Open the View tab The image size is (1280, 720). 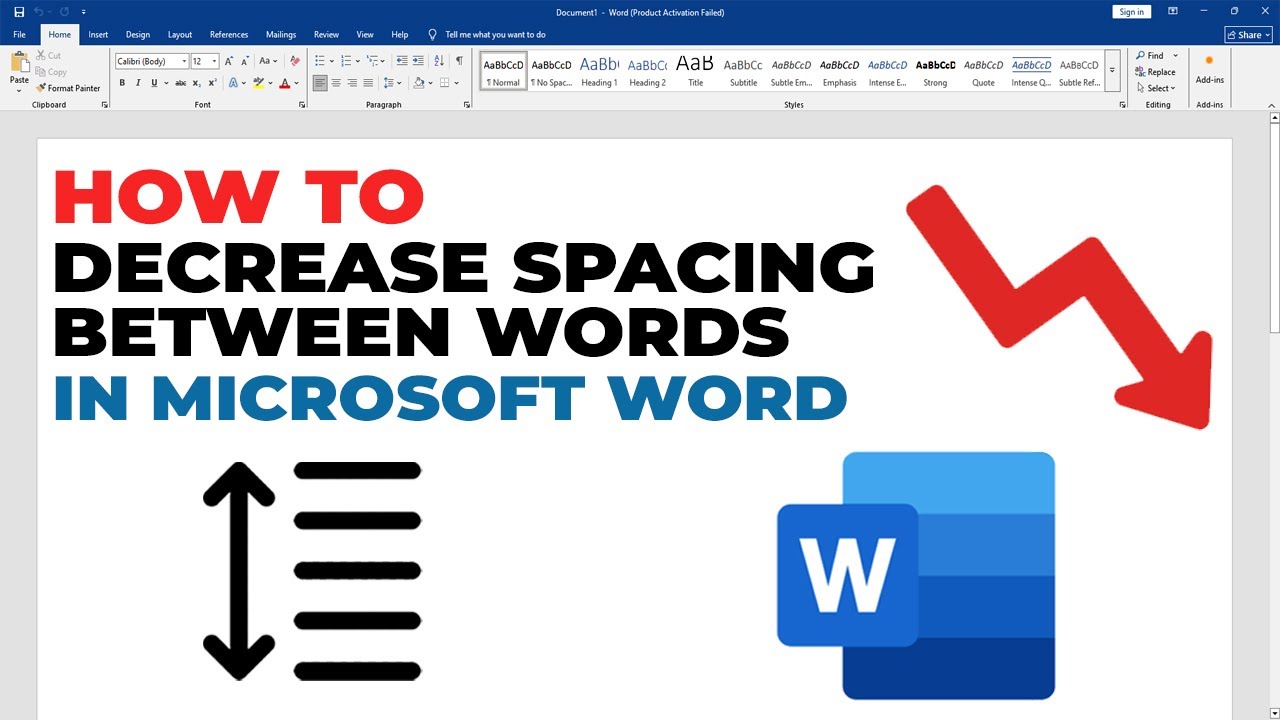coord(365,34)
